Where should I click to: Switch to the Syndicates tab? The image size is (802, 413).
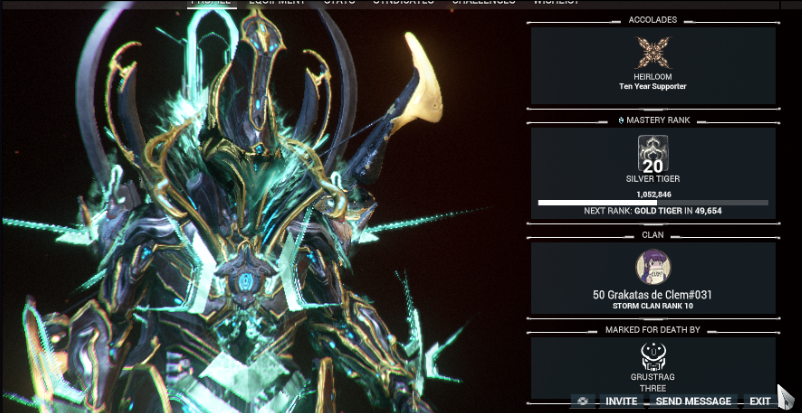pos(403,3)
